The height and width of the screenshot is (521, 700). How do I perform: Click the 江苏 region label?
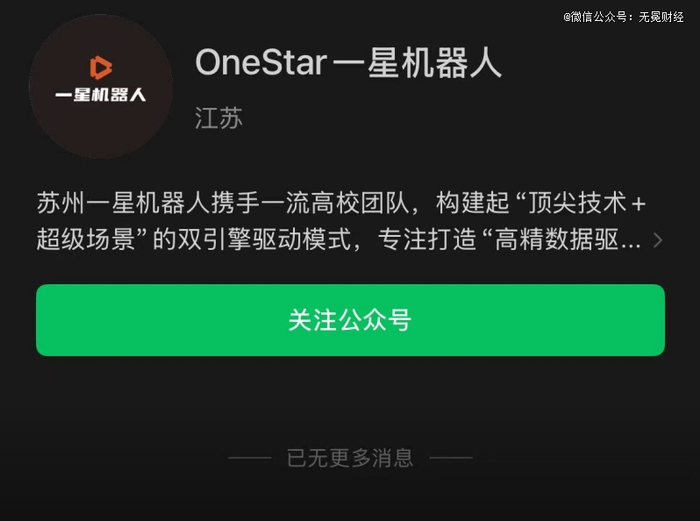click(219, 118)
